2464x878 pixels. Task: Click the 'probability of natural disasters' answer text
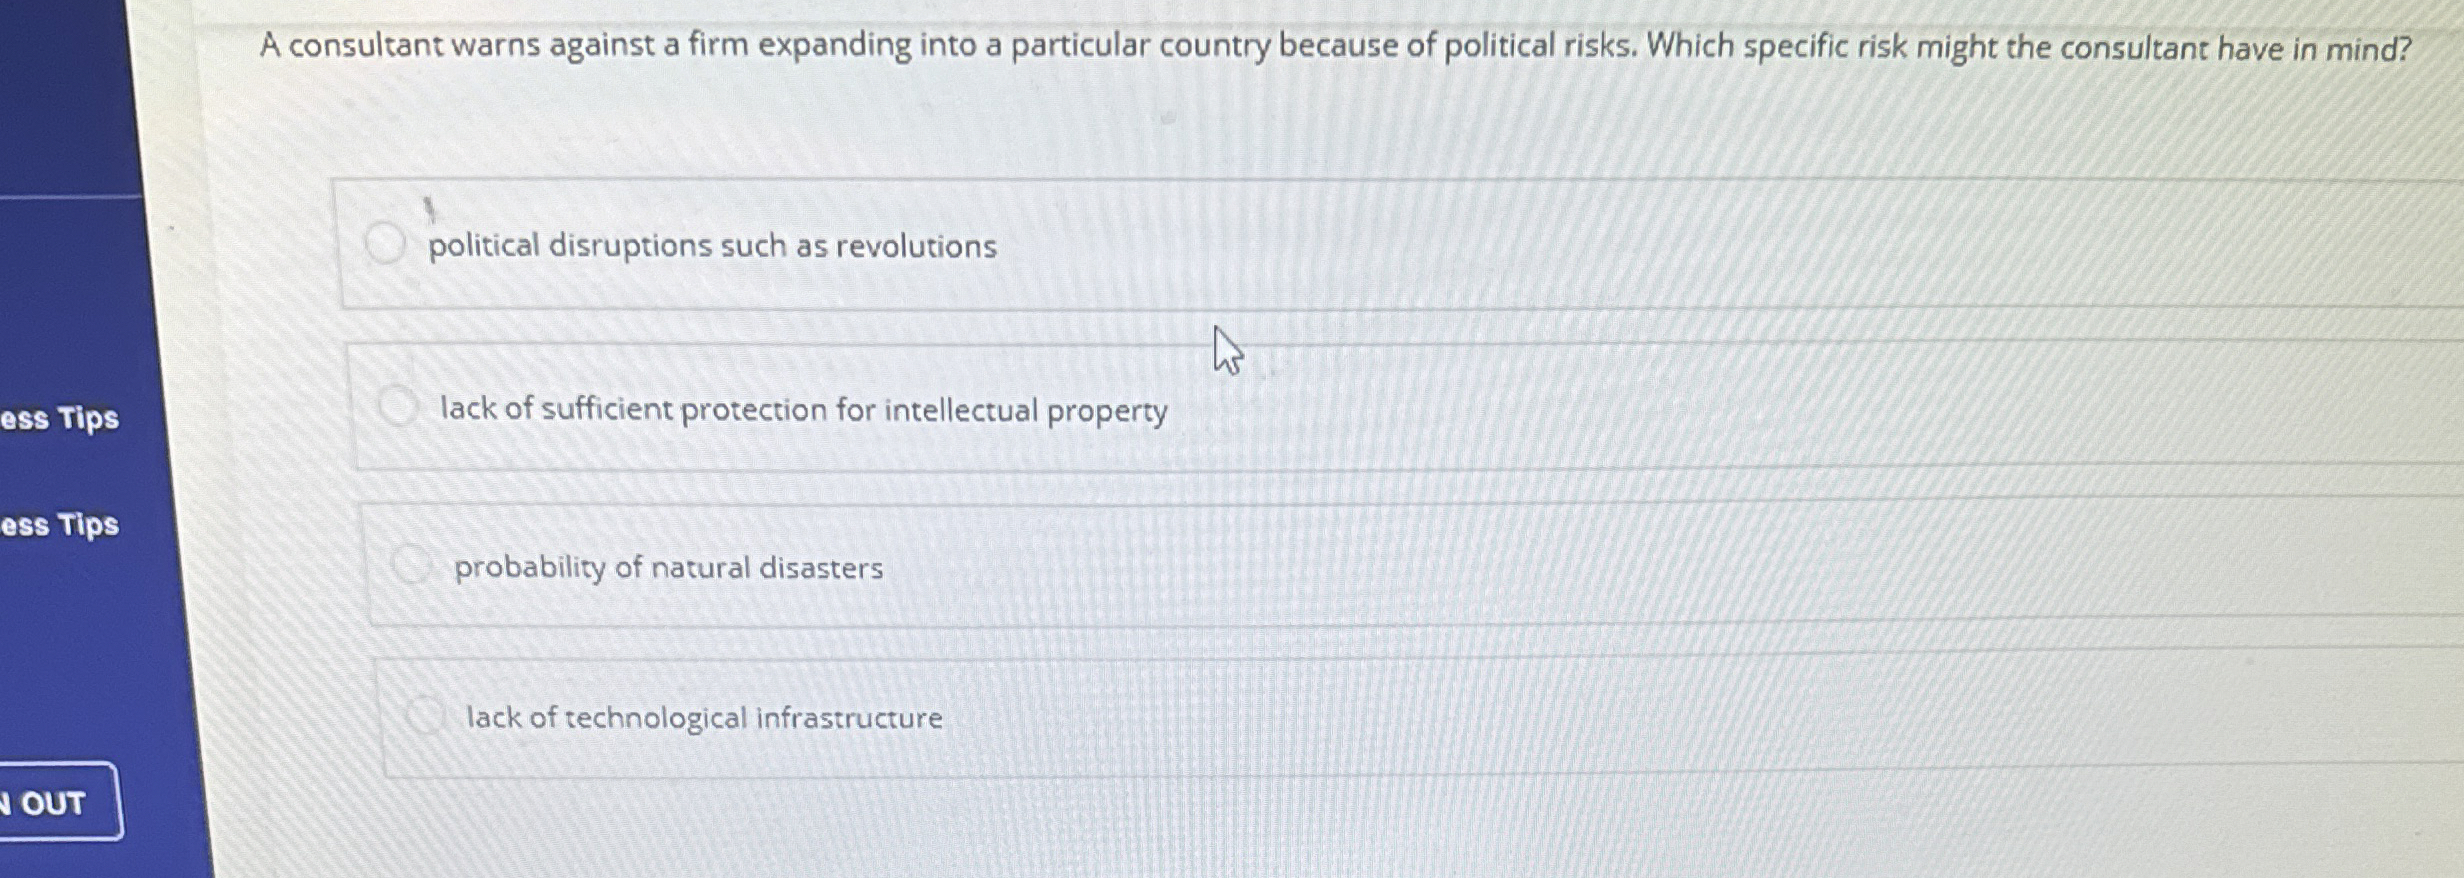[x=668, y=568]
